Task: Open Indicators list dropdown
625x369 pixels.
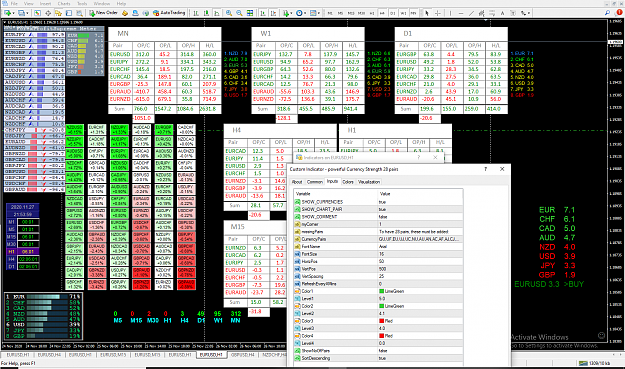Action: click(288, 13)
